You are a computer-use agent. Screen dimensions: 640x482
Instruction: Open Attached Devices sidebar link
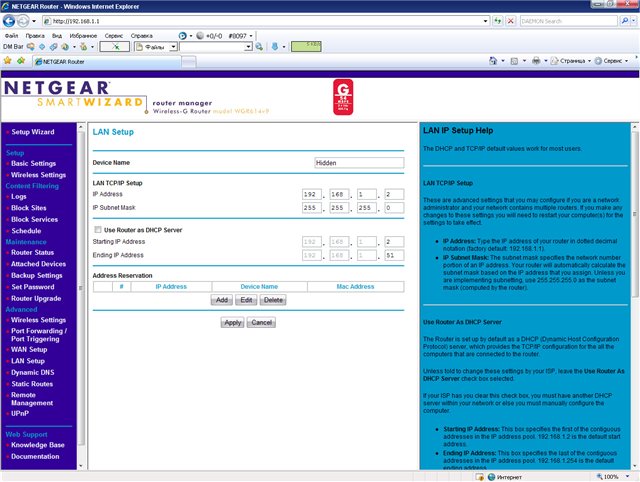[x=38, y=264]
